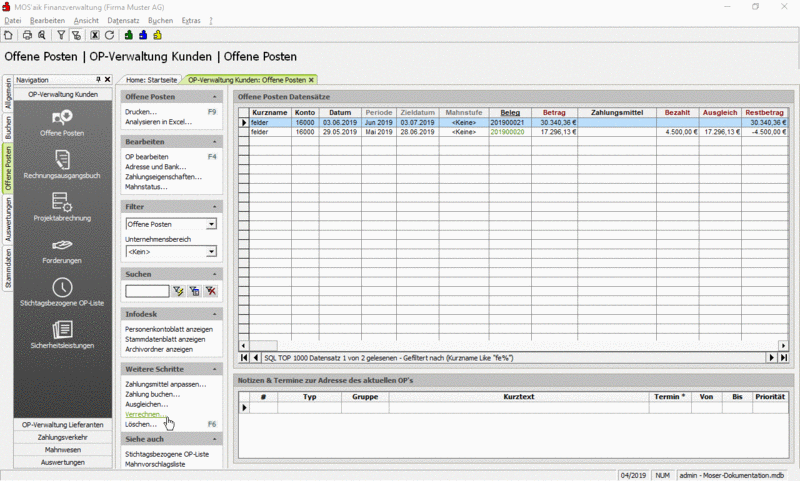Open the Bearbeiten menu
Image resolution: width=800 pixels, height=481 pixels.
coord(47,20)
